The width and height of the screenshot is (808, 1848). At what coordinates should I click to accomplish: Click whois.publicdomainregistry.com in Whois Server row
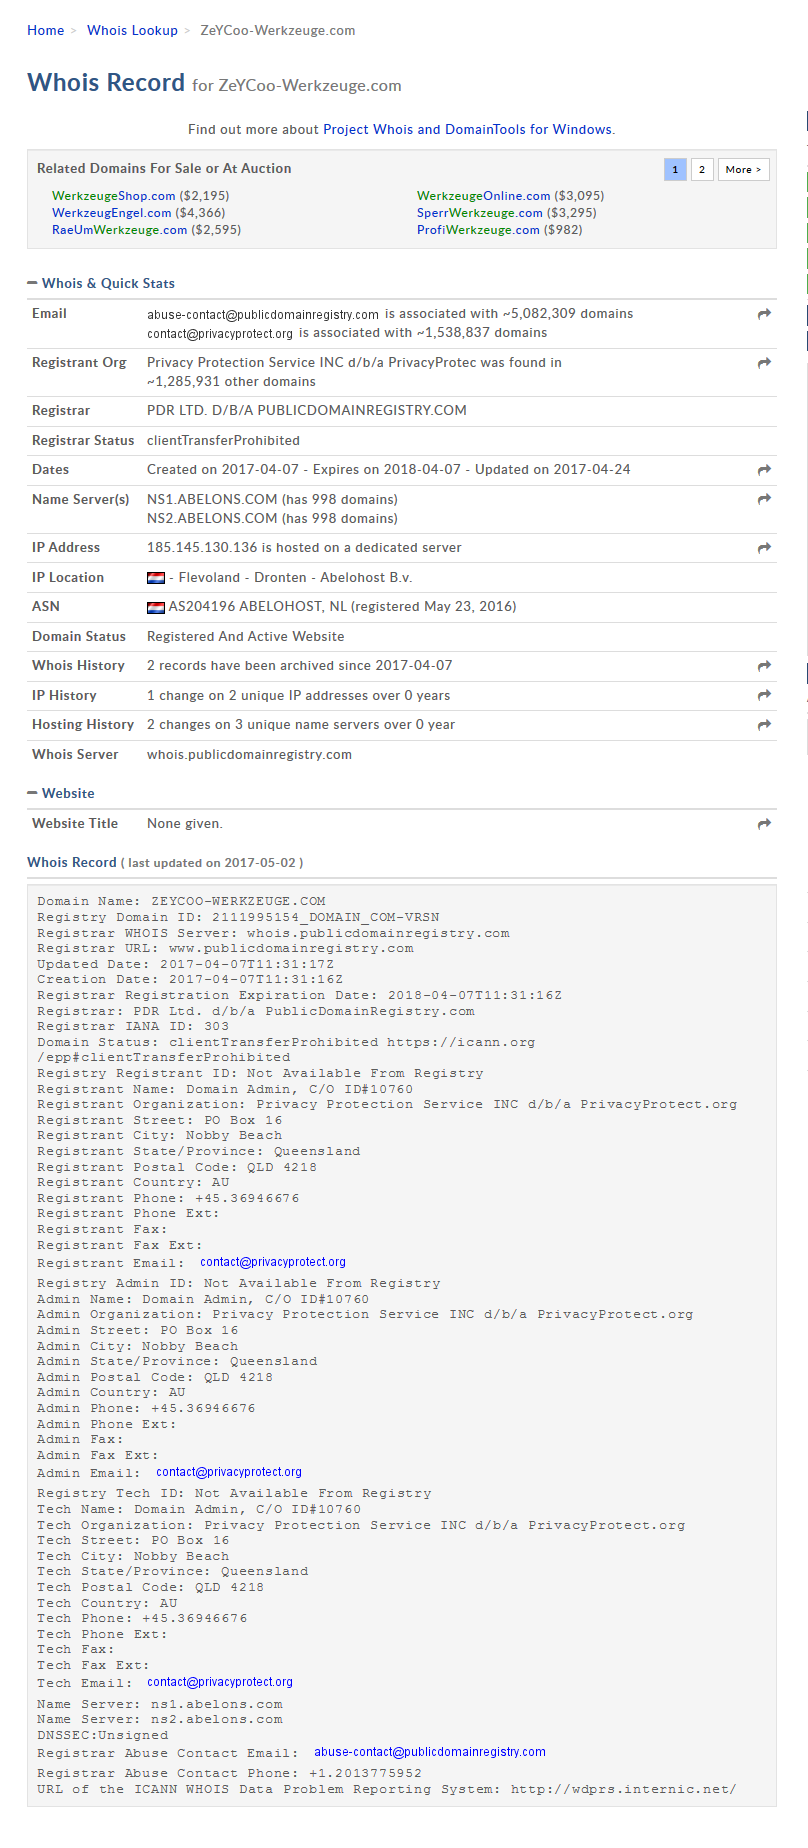[x=249, y=755]
